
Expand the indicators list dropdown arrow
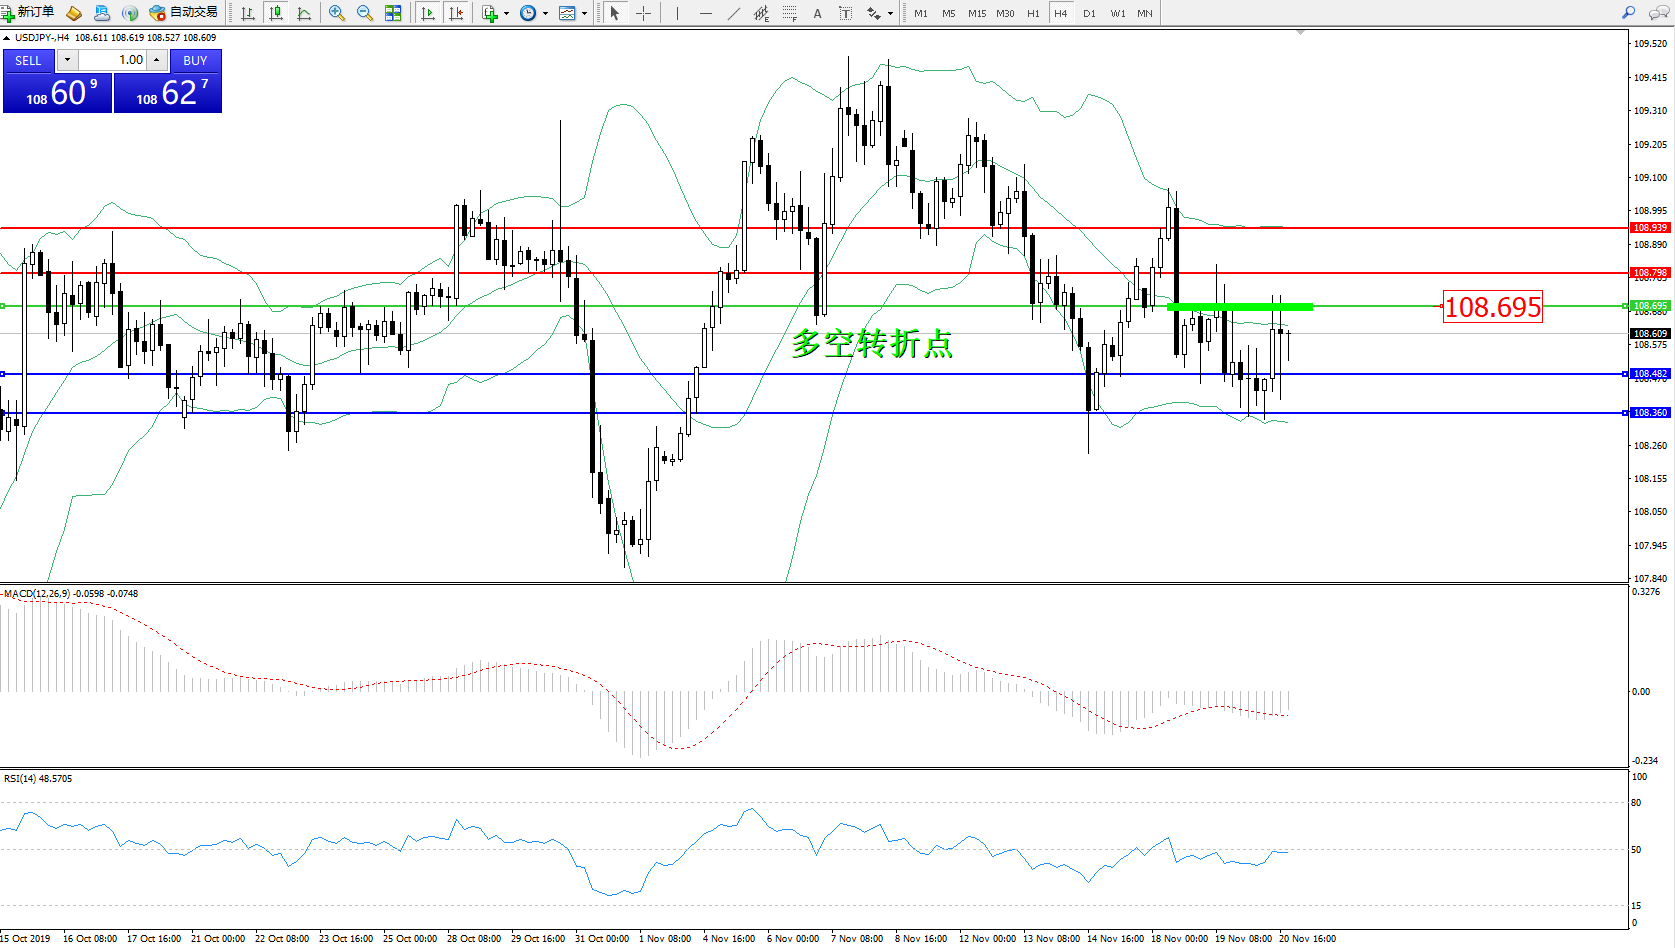[506, 14]
